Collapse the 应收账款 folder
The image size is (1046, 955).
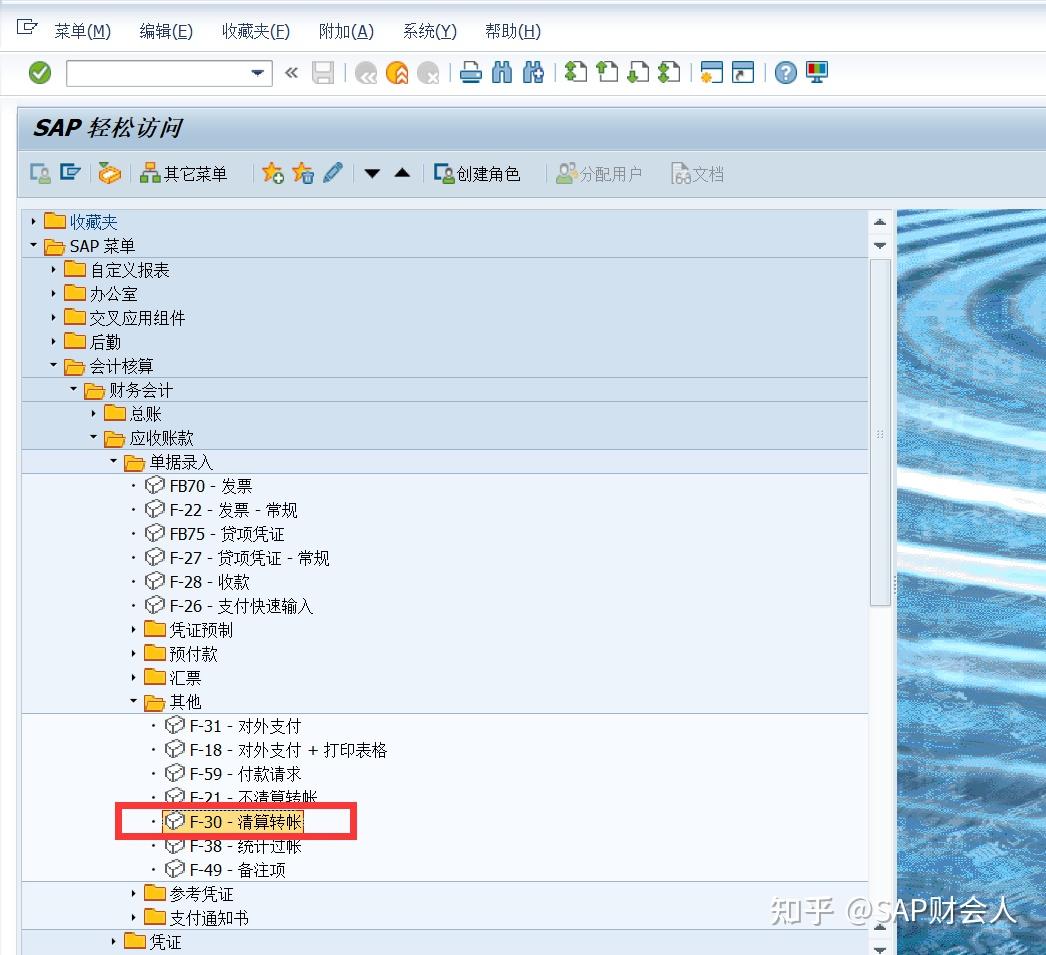tap(92, 437)
